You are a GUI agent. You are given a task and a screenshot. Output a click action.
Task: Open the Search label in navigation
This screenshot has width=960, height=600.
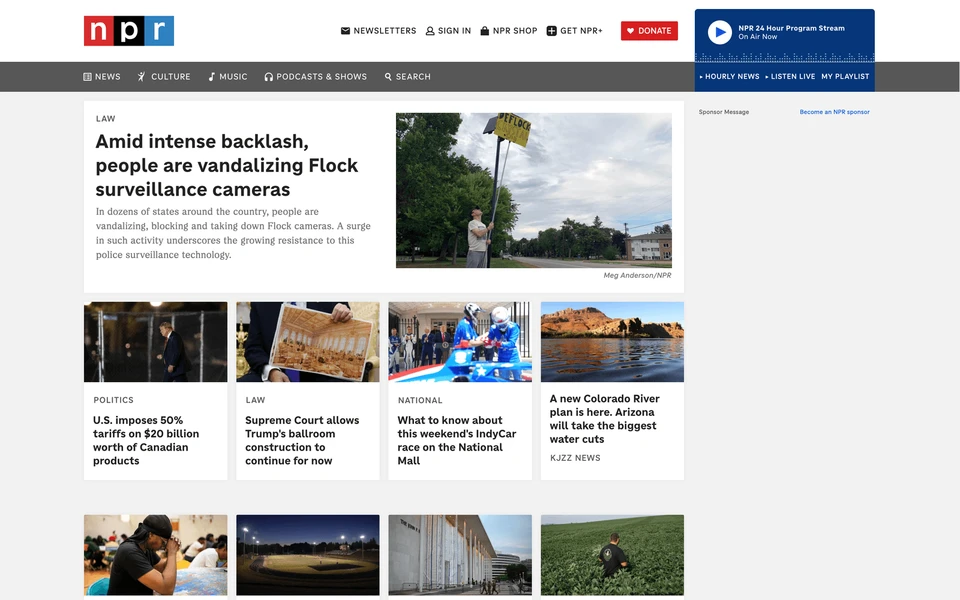pos(413,77)
